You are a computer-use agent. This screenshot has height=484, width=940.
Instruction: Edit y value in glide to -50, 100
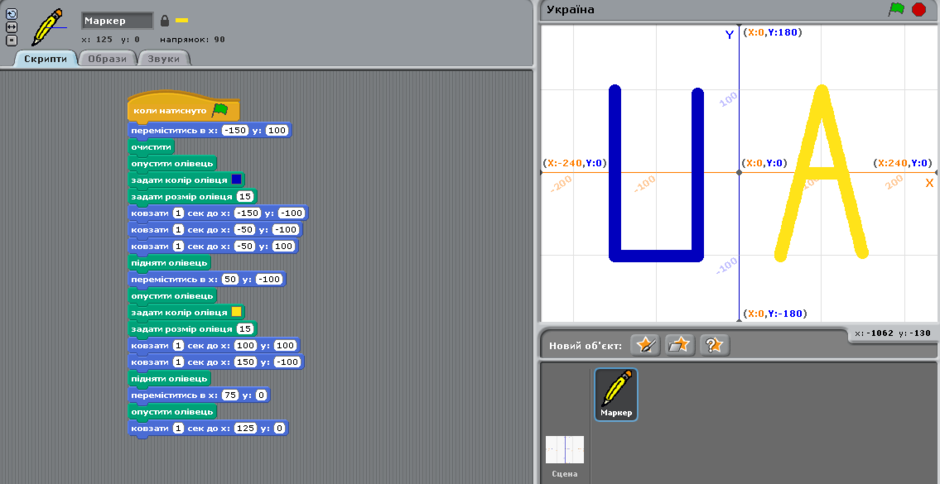point(284,246)
